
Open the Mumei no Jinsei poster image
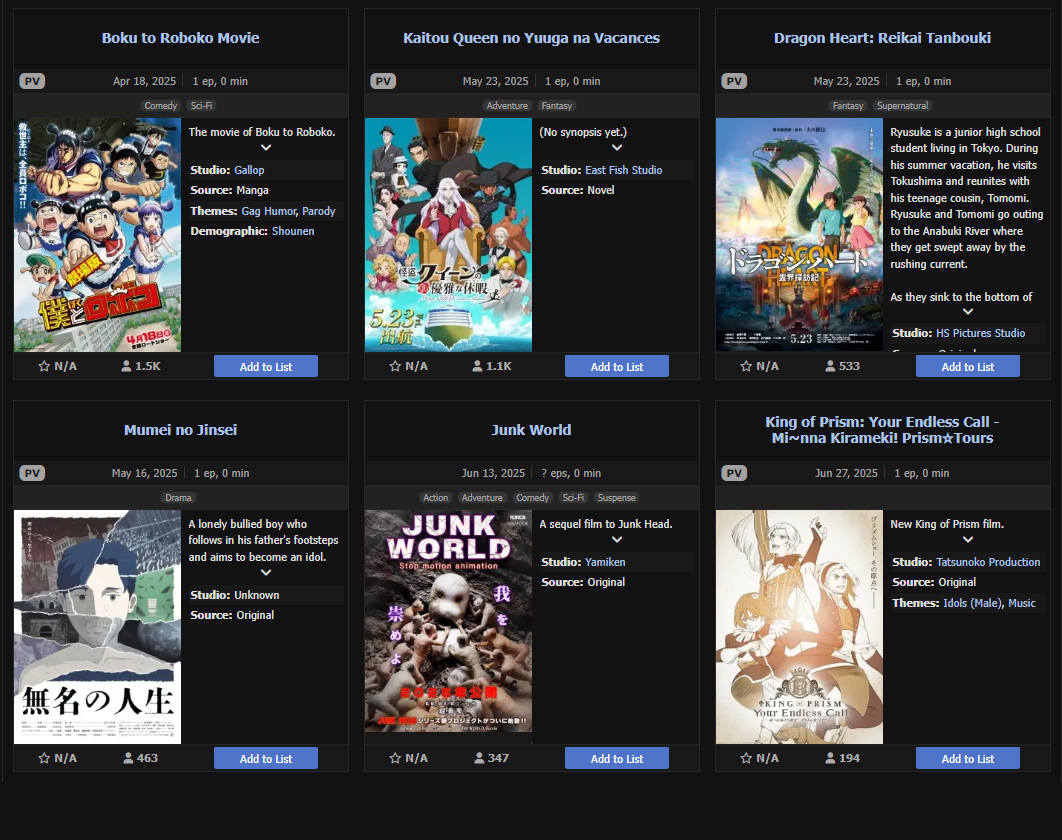click(x=98, y=627)
